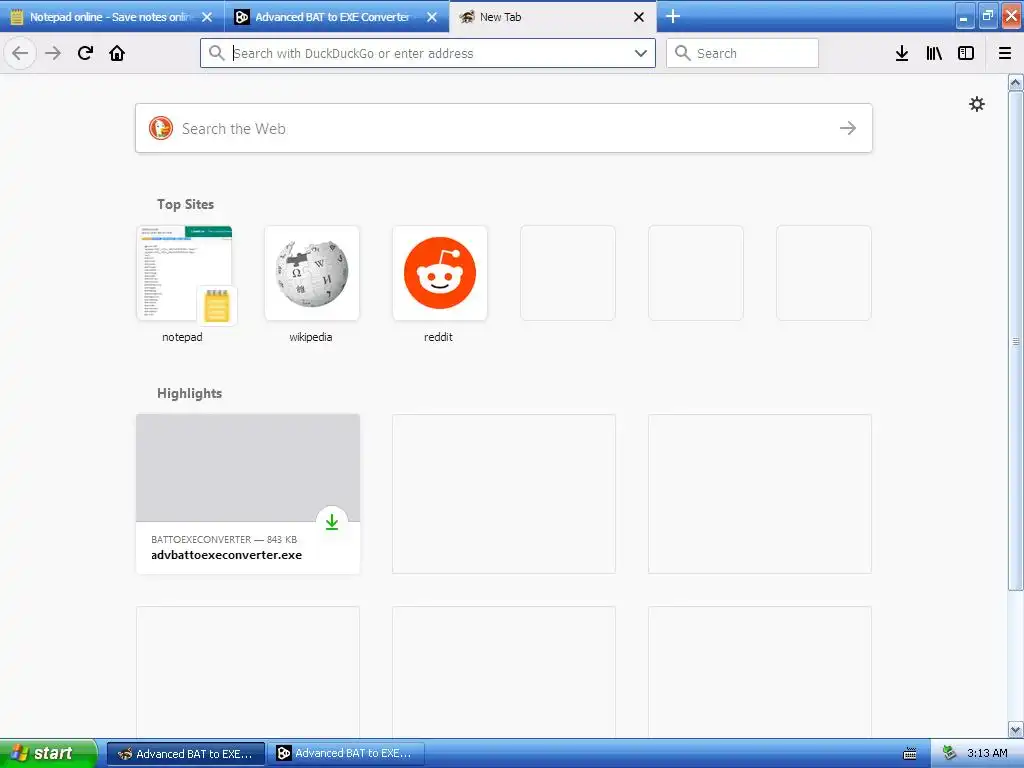
Task: Click the Top Sites heading
Action: pos(185,204)
